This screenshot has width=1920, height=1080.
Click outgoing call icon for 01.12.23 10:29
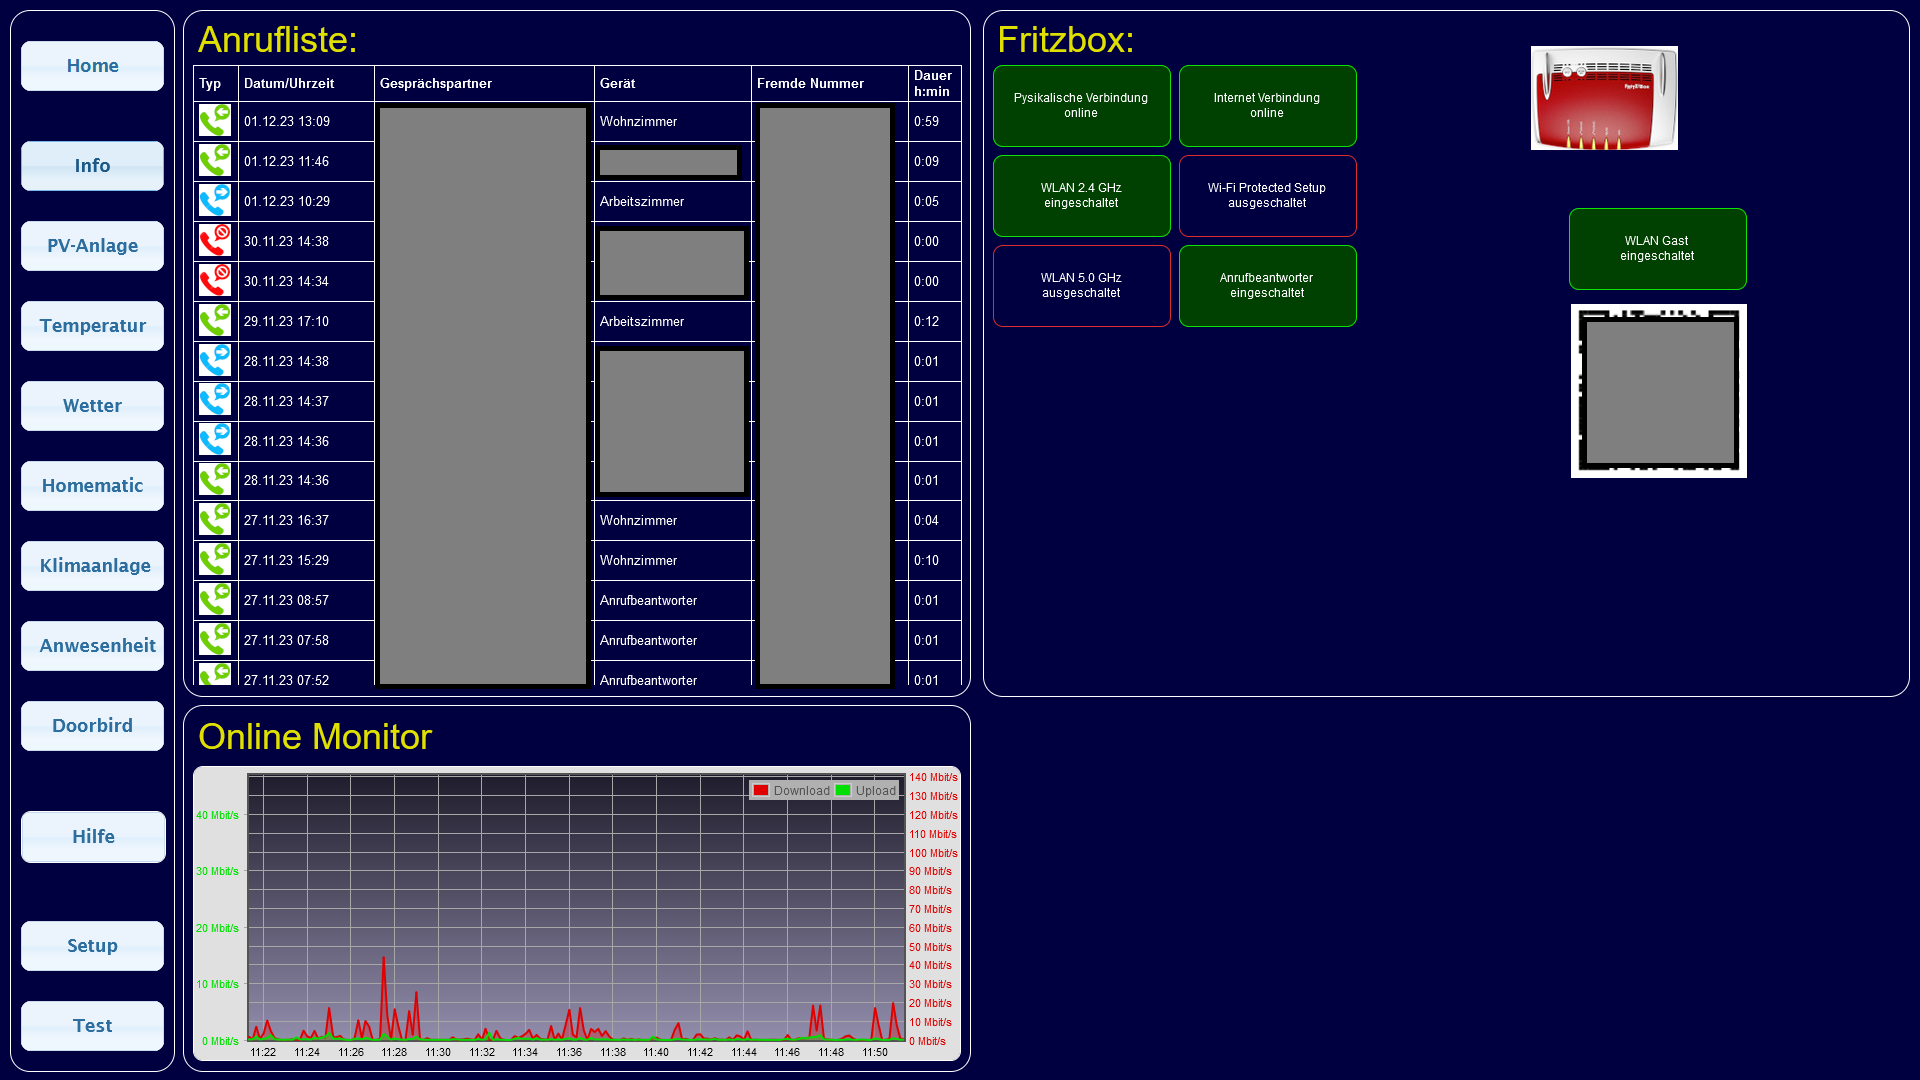215,201
